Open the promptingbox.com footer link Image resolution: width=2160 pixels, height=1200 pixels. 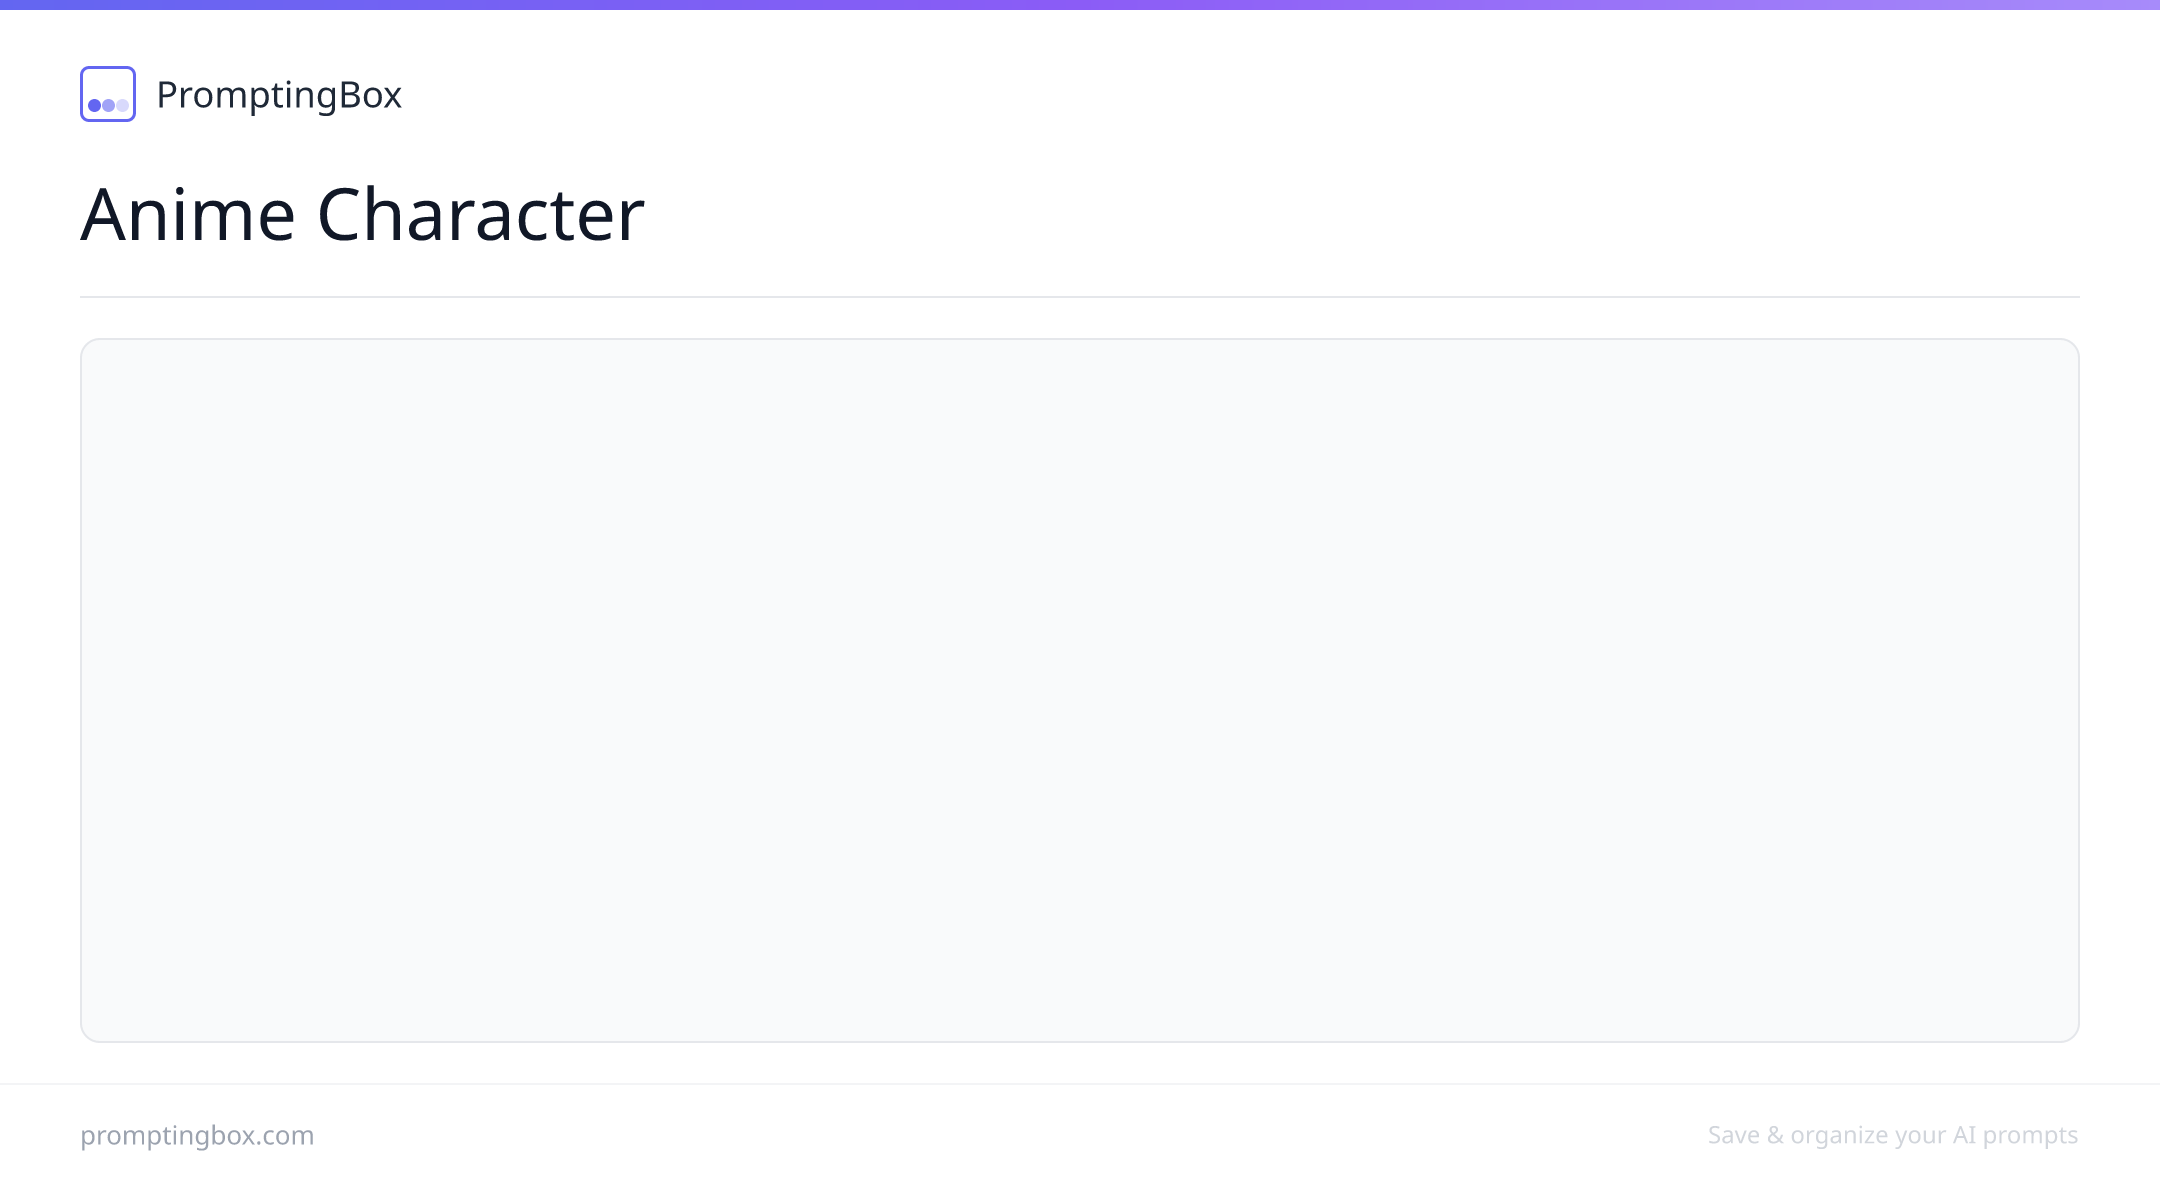197,1136
